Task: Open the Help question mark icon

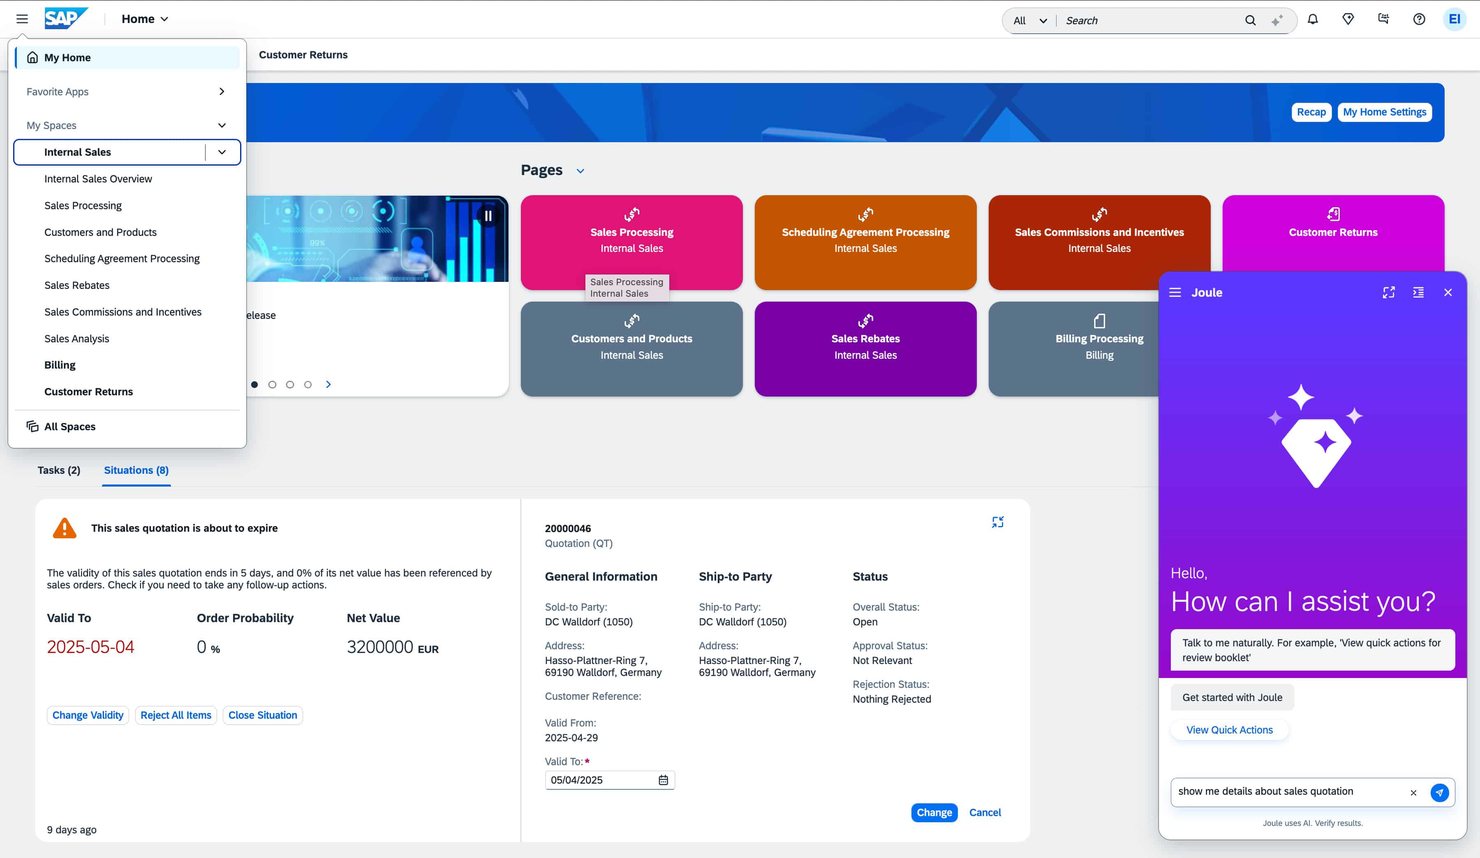Action: point(1418,18)
